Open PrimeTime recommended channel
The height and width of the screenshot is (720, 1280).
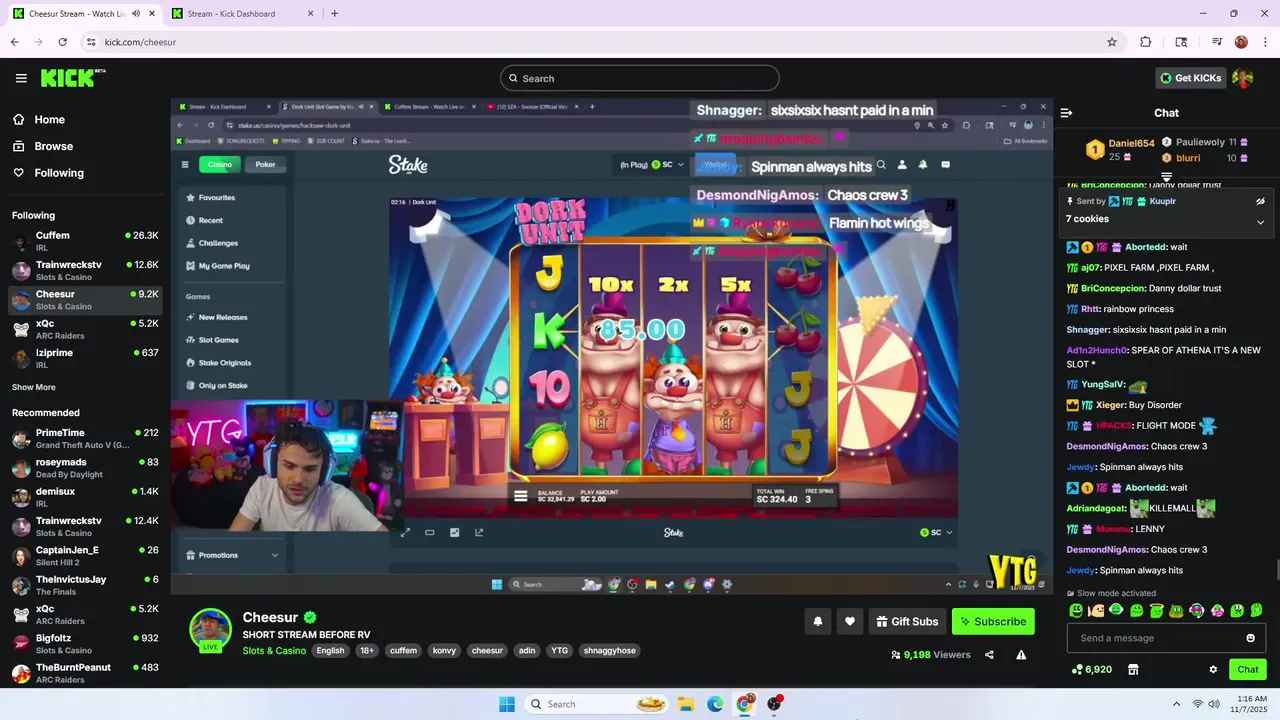[85, 438]
